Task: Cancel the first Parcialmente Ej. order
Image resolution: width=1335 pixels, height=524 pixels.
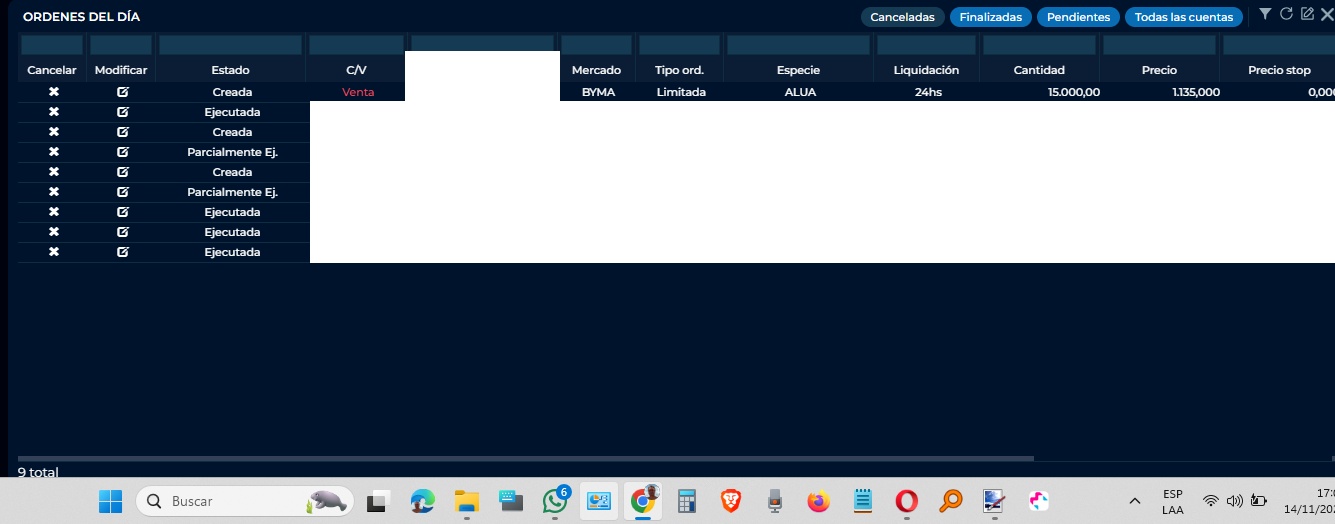Action: click(54, 152)
